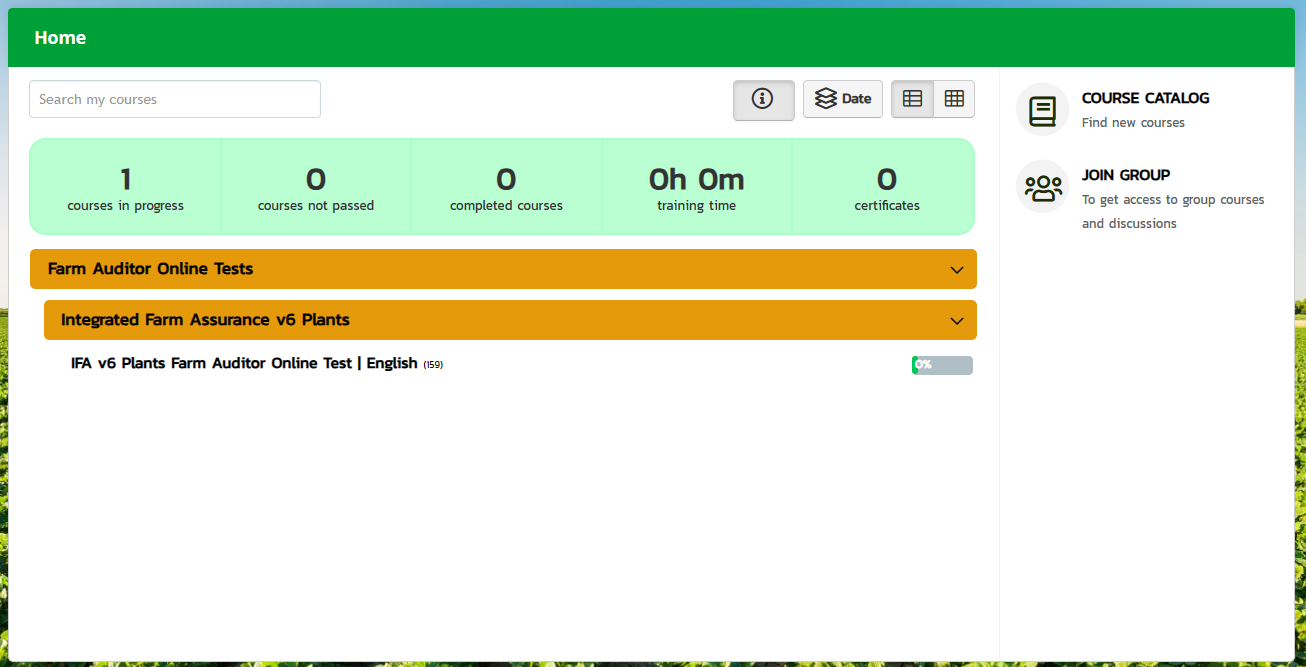Open IFA v6 Plants Farm Auditor Online Test course
This screenshot has width=1306, height=667.
[244, 363]
